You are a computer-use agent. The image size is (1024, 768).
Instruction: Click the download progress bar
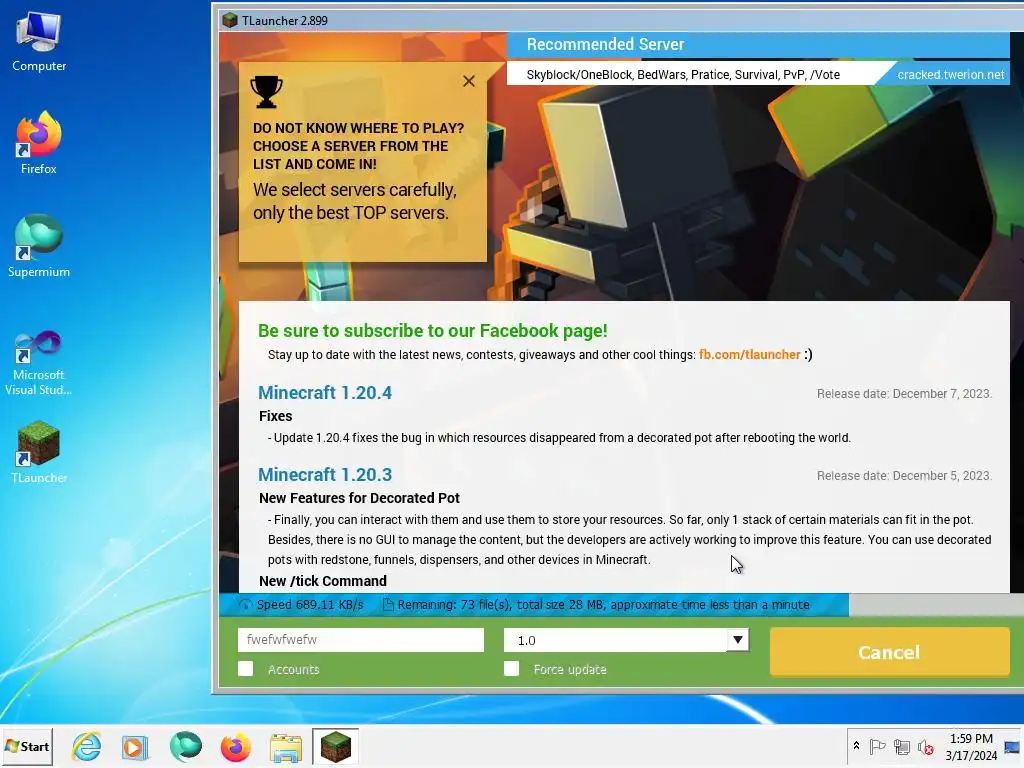click(x=620, y=605)
